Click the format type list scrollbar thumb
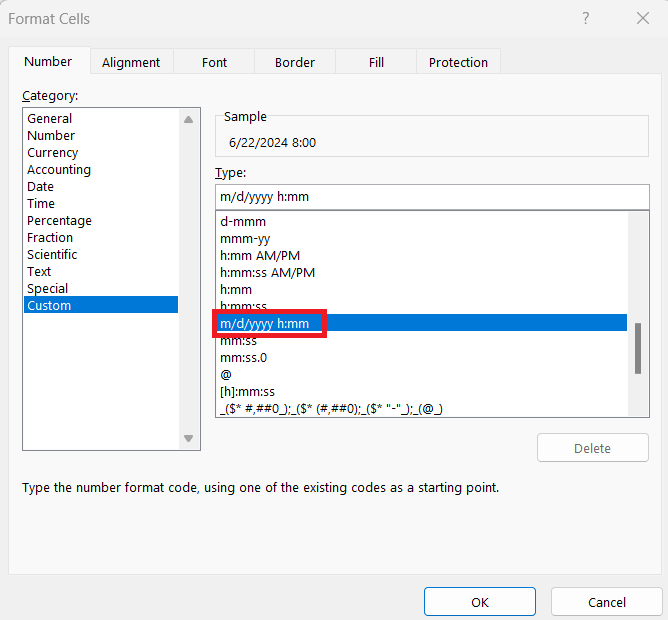 tap(638, 349)
